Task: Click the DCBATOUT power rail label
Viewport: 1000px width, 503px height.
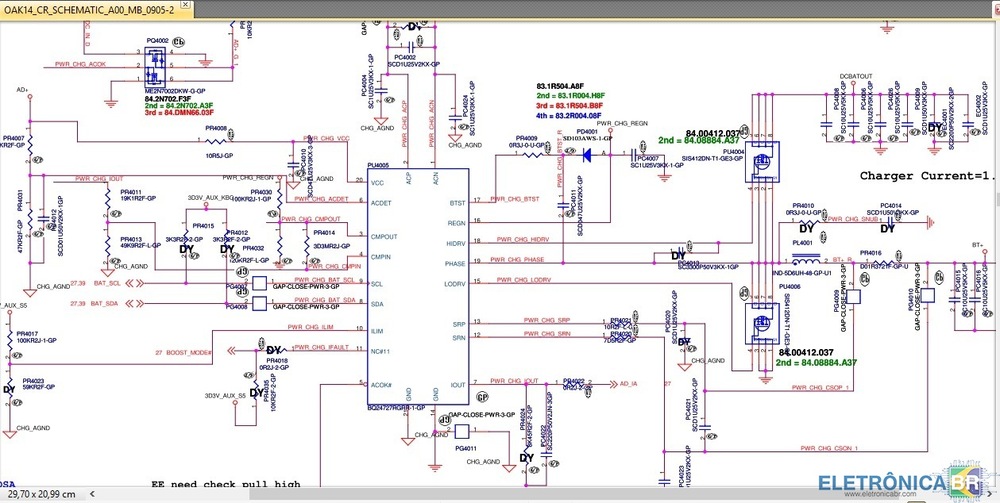Action: 856,76
